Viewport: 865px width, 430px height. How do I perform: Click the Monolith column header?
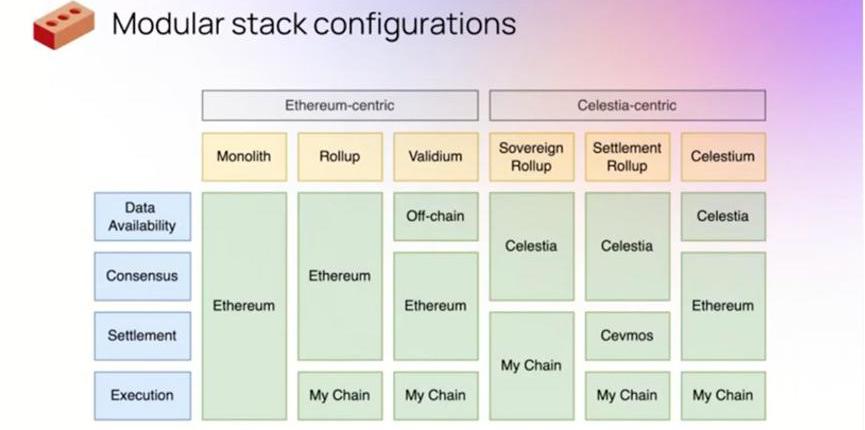point(244,157)
